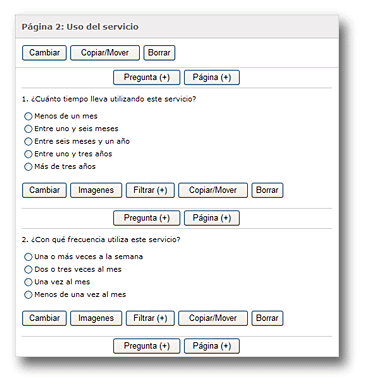Click the page-level Copiar/Mover button
The width and height of the screenshot is (369, 384).
pyautogui.click(x=105, y=53)
